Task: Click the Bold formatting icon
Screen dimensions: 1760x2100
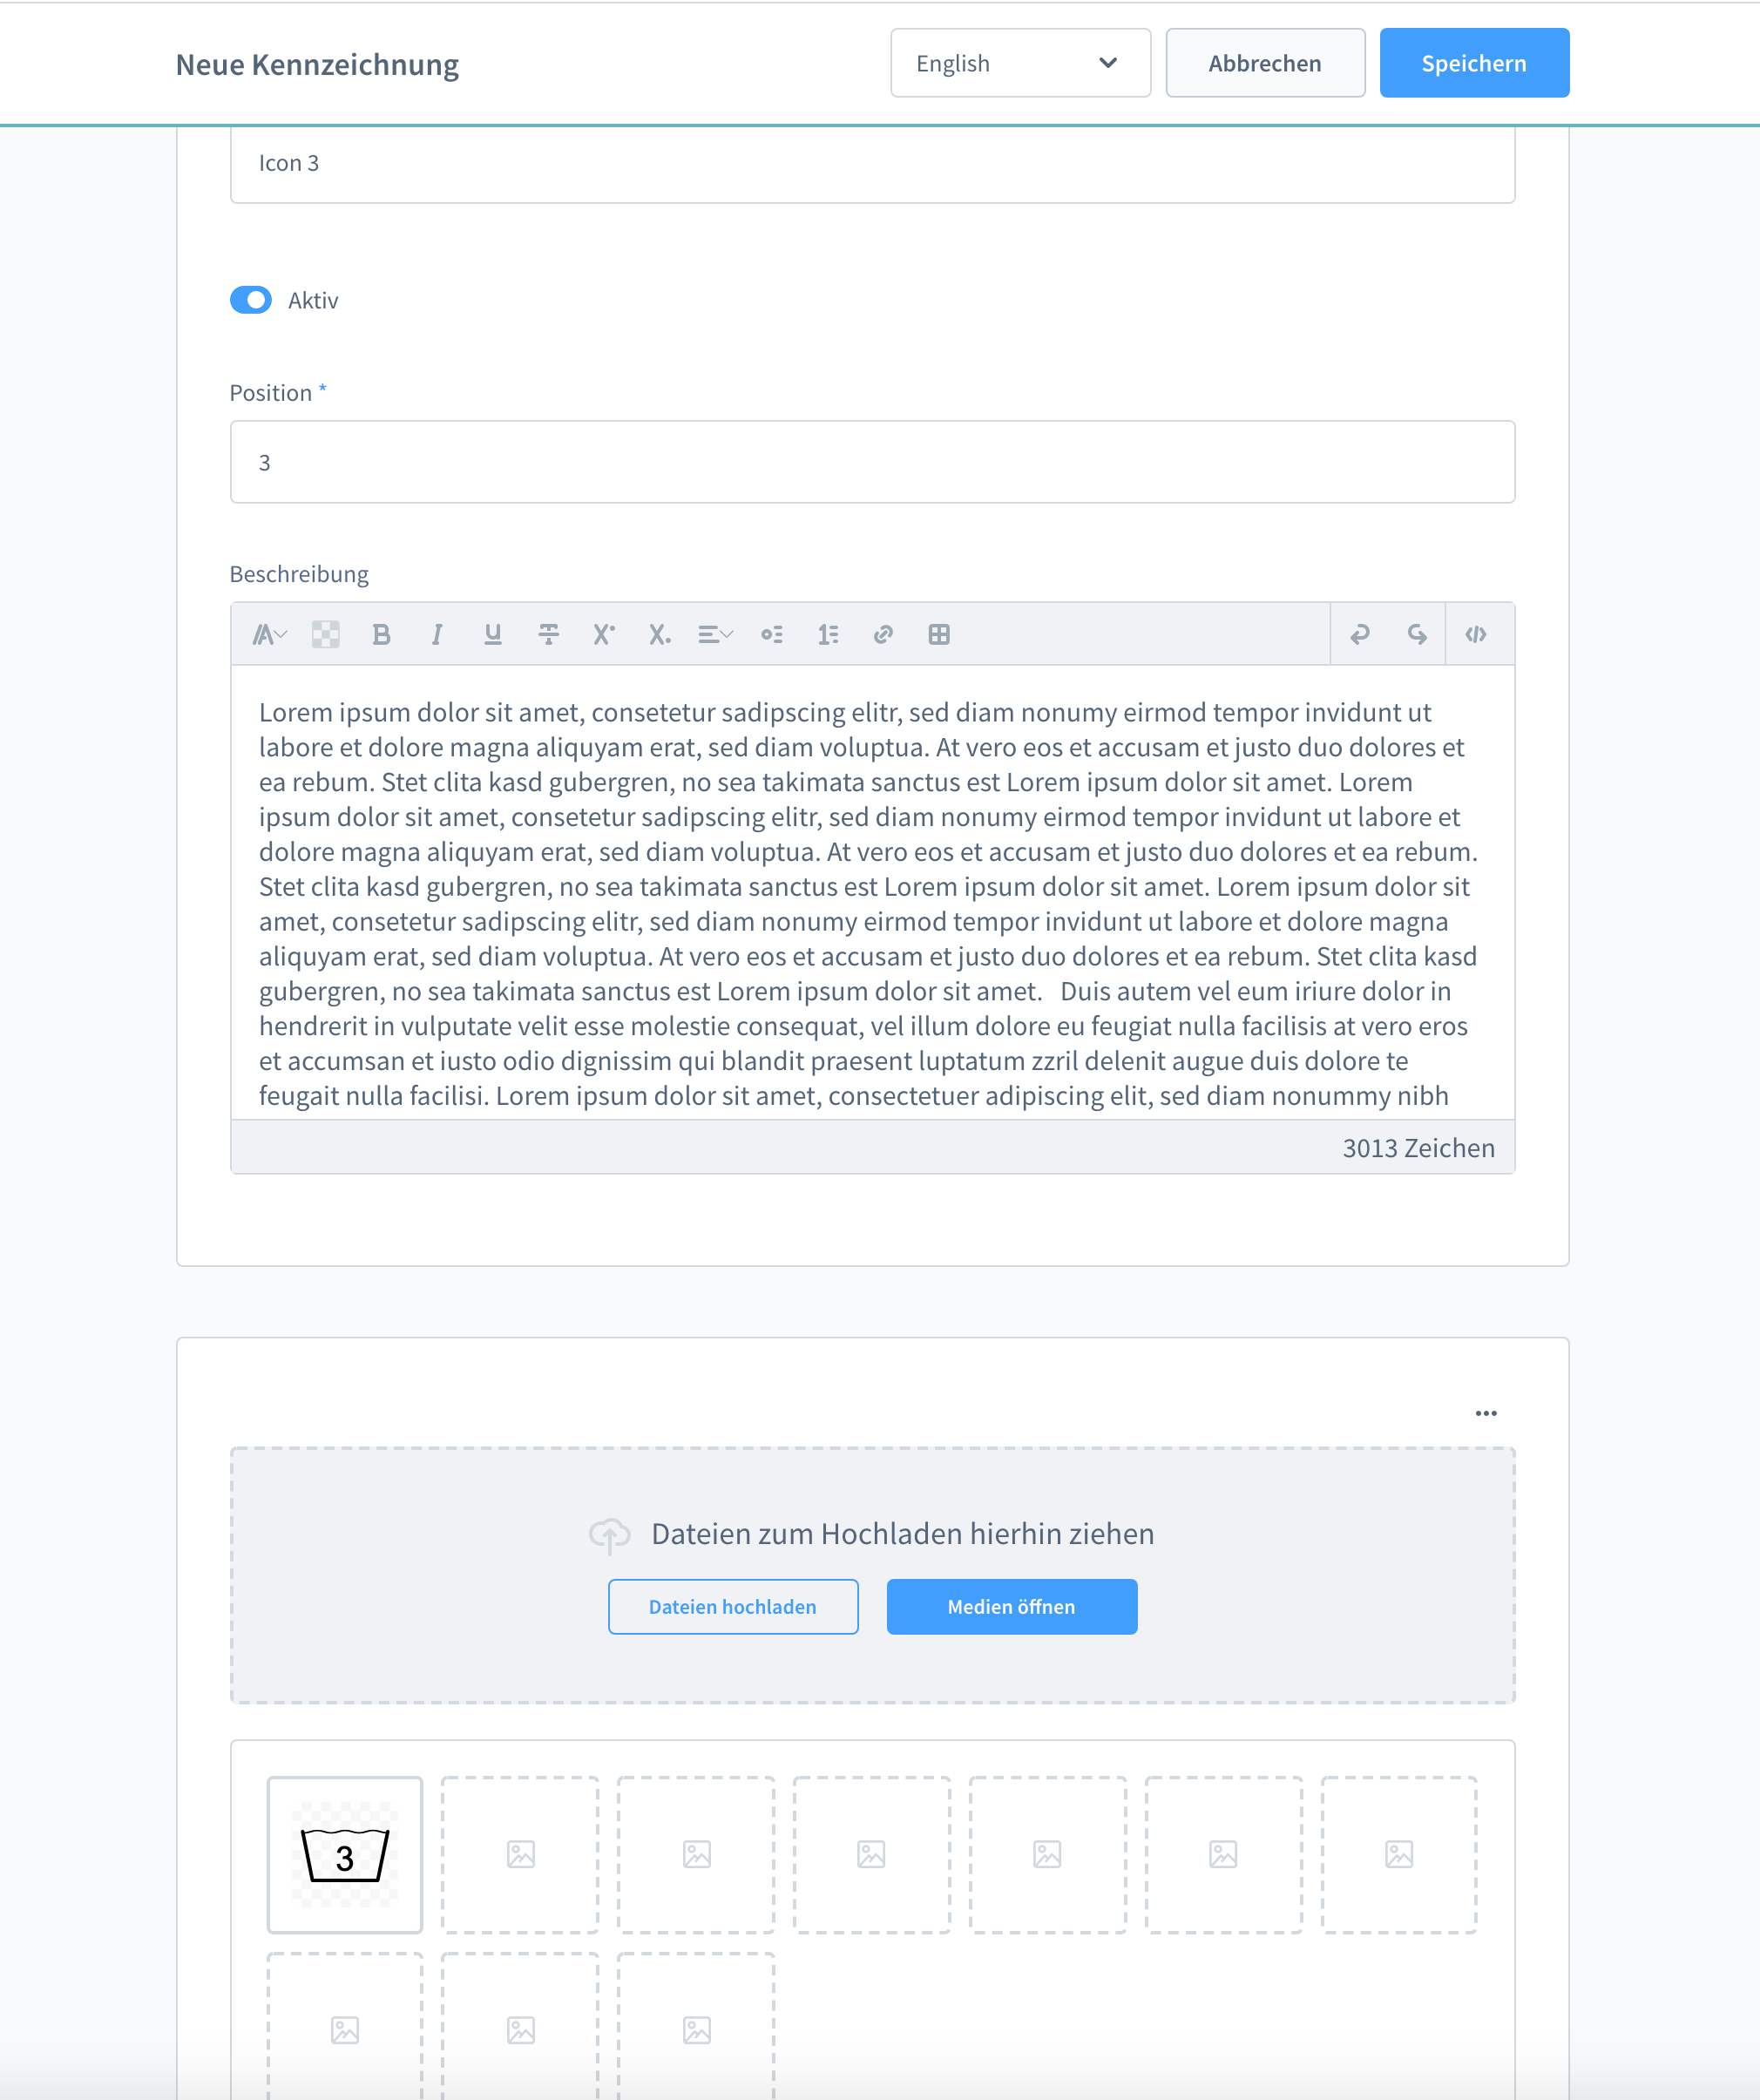Action: pyautogui.click(x=382, y=632)
